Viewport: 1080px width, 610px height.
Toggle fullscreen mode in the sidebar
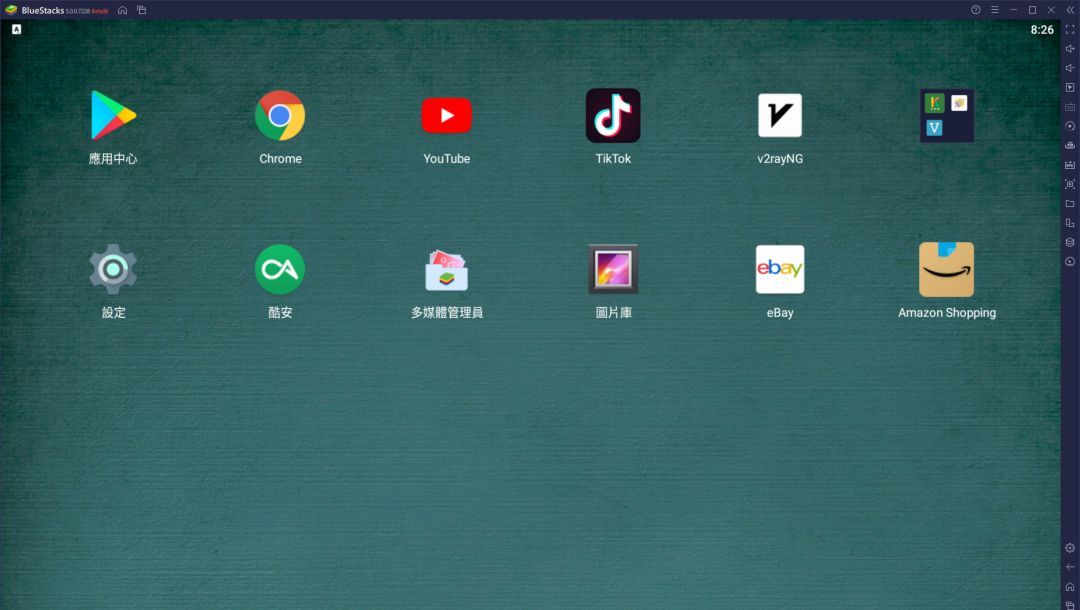1070,30
